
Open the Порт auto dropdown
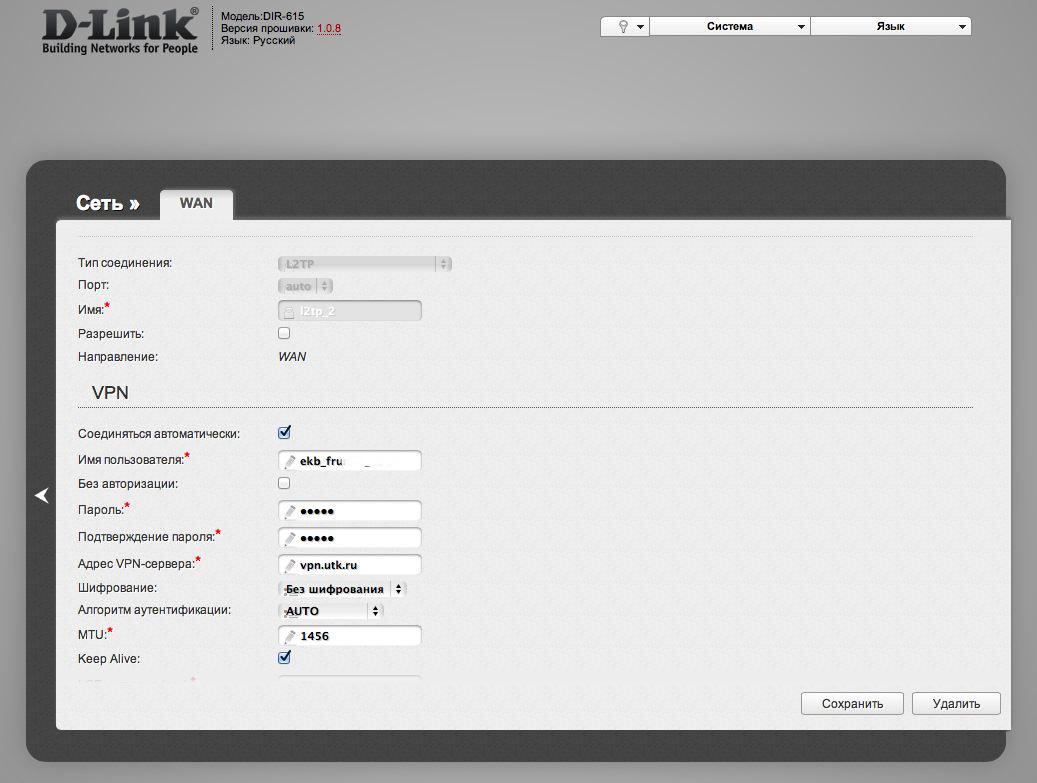306,286
